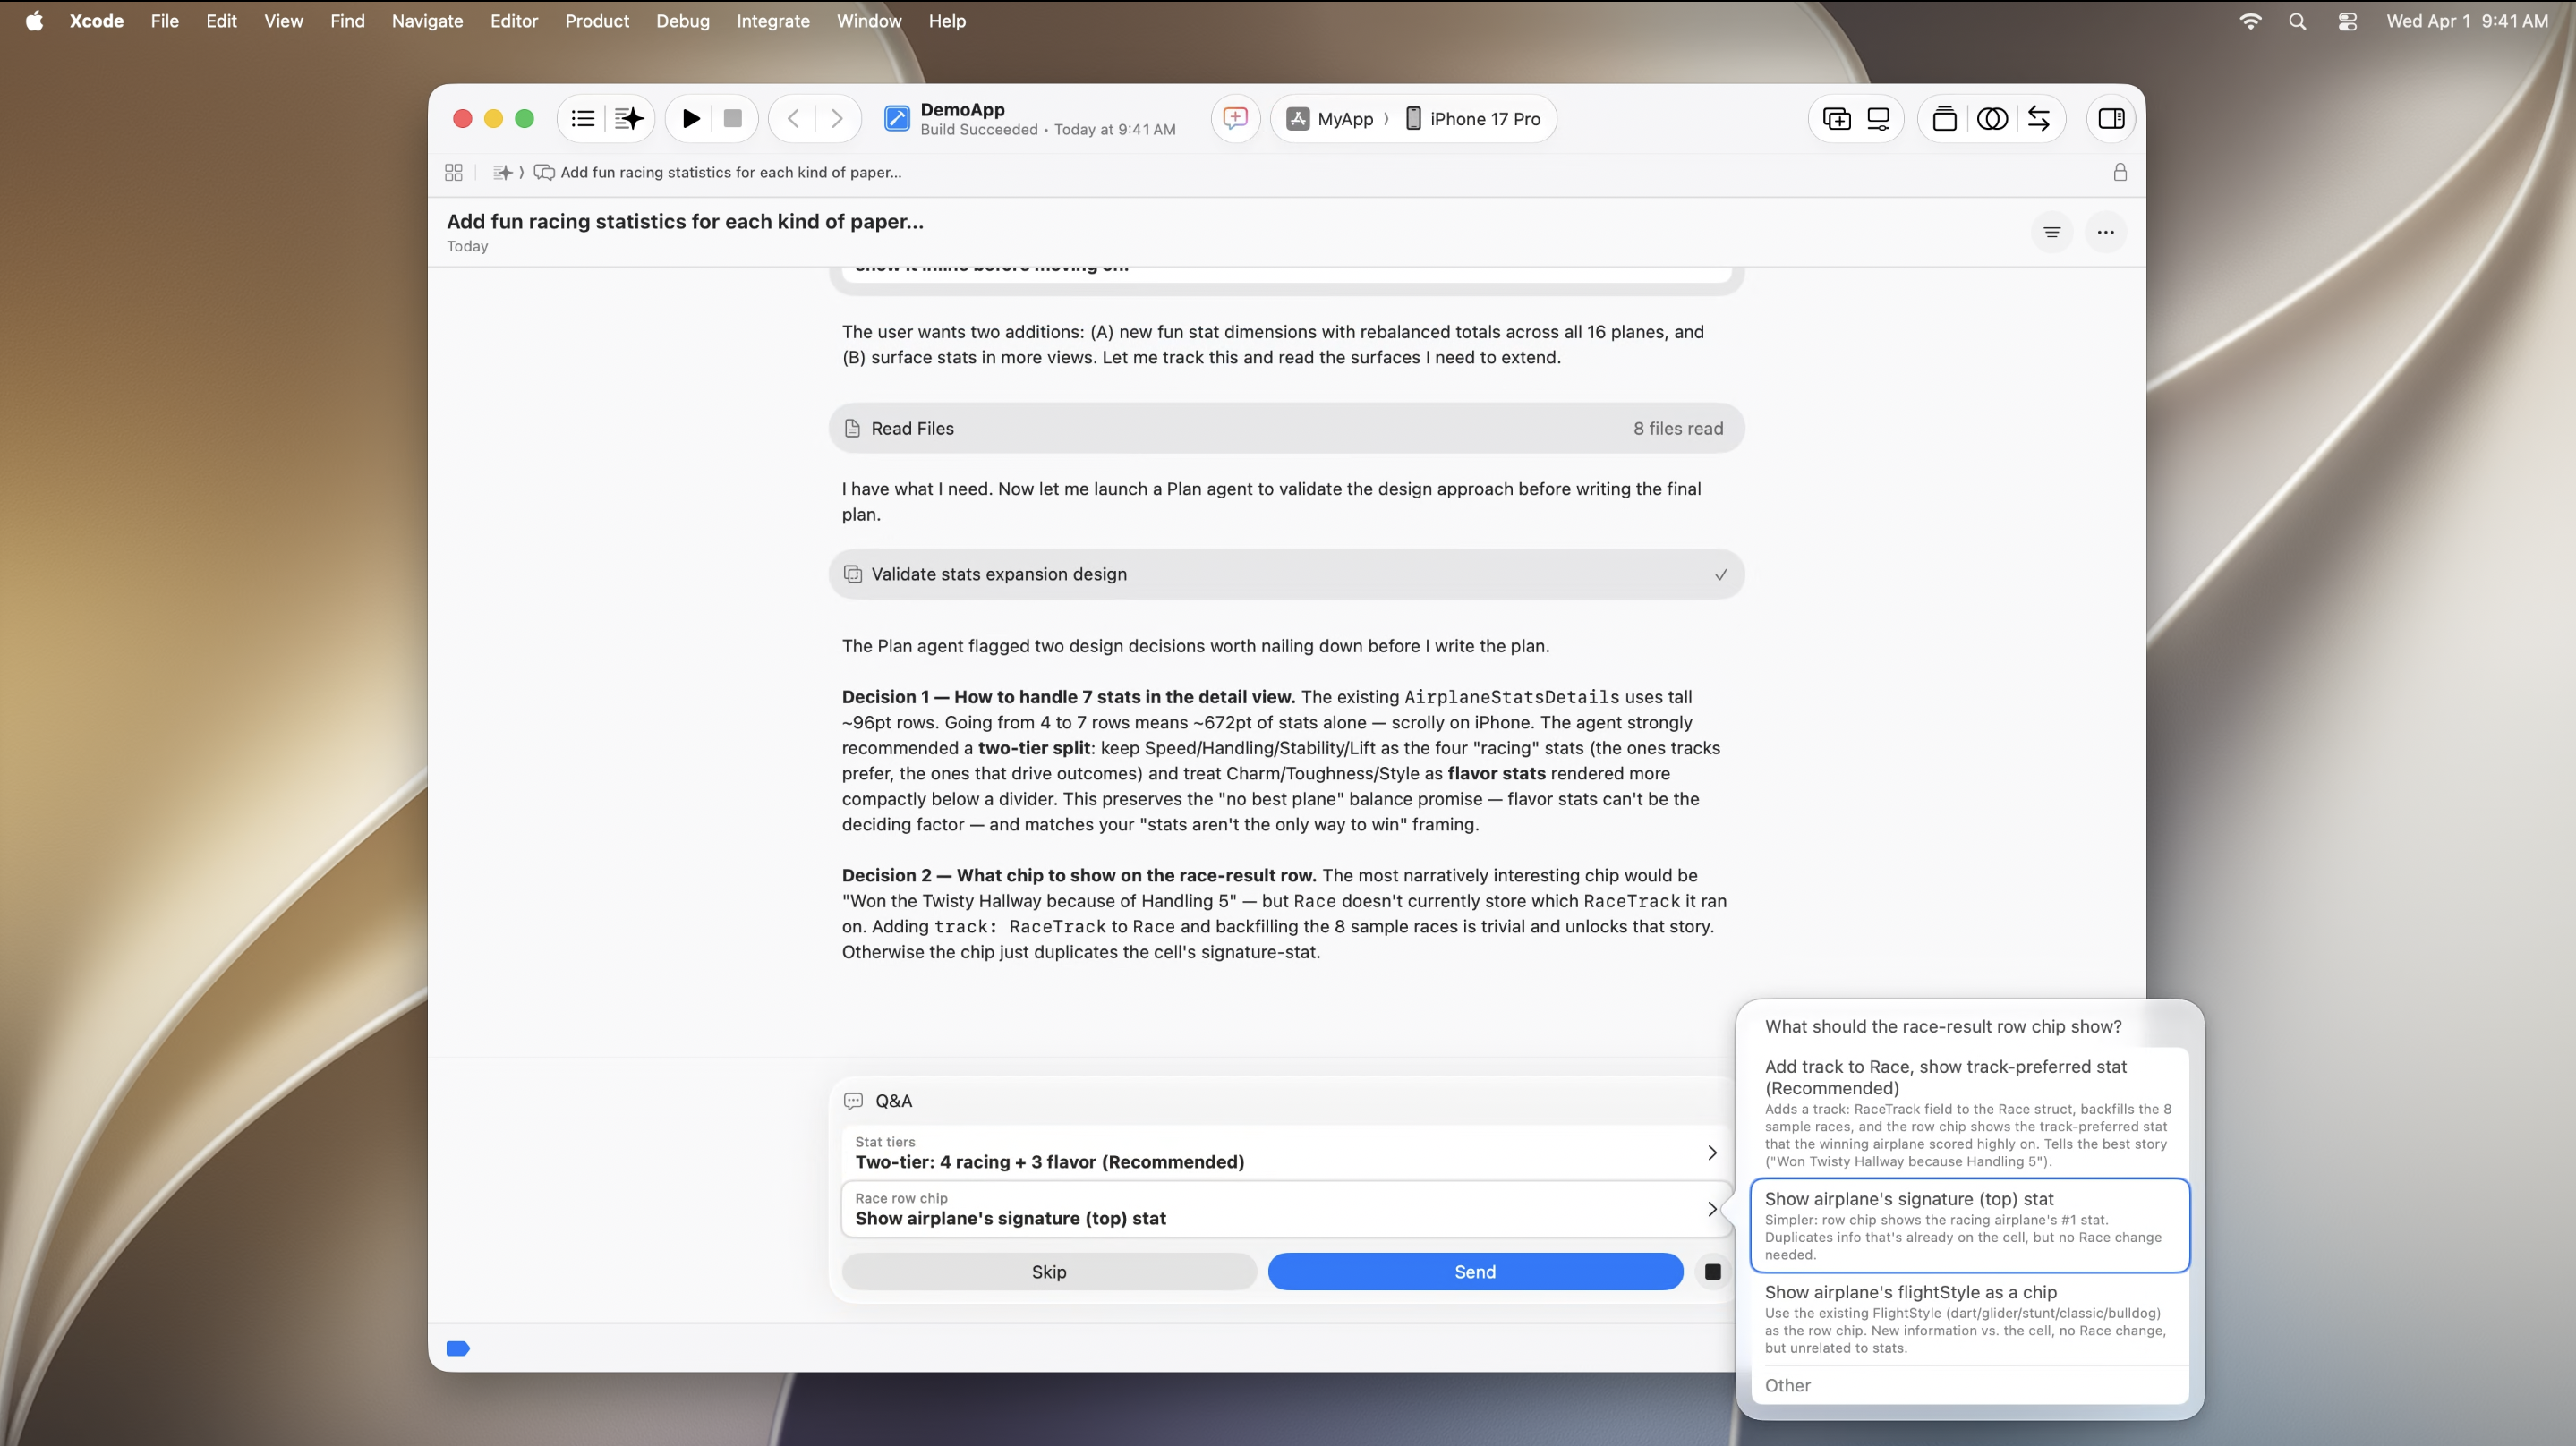Viewport: 2576px width, 1446px height.
Task: Expand the Validate stats expansion design row
Action: click(x=1286, y=574)
